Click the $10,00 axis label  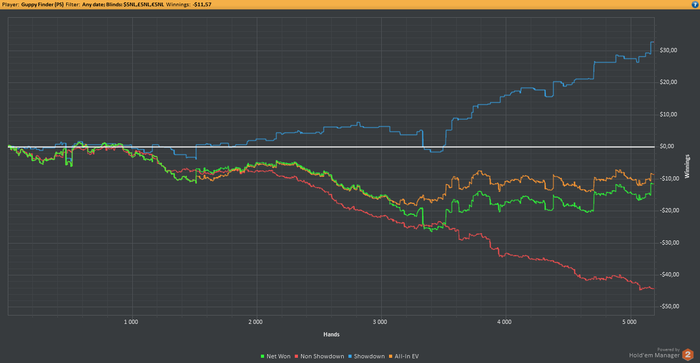click(x=668, y=114)
